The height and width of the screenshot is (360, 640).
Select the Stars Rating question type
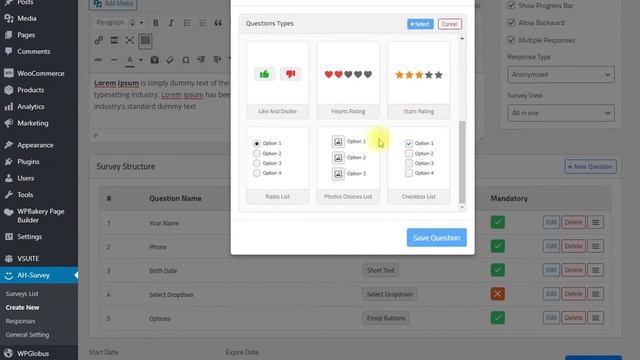coord(418,80)
